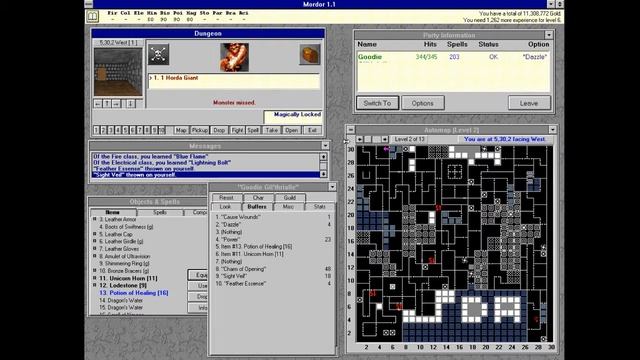Screen dimensions: 640x360
Task: Click the magenta player arrow on automap
Action: coord(386,149)
